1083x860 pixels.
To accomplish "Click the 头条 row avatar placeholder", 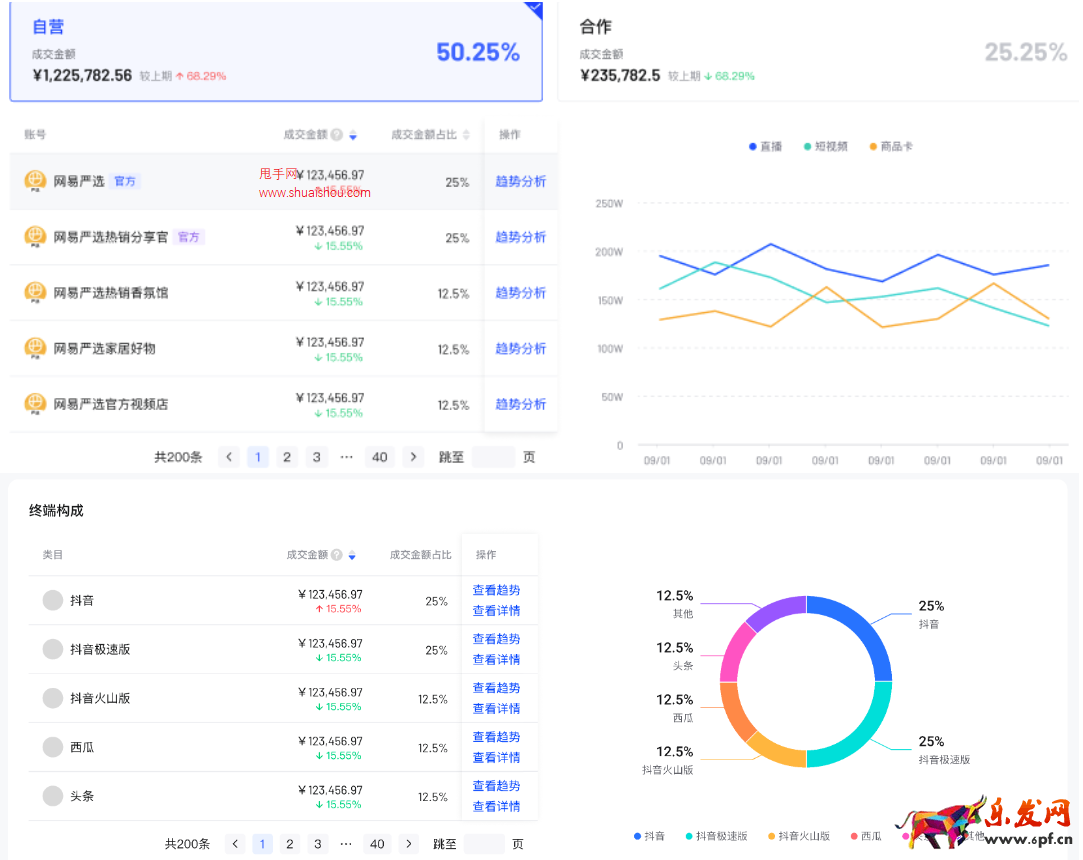I will [53, 796].
